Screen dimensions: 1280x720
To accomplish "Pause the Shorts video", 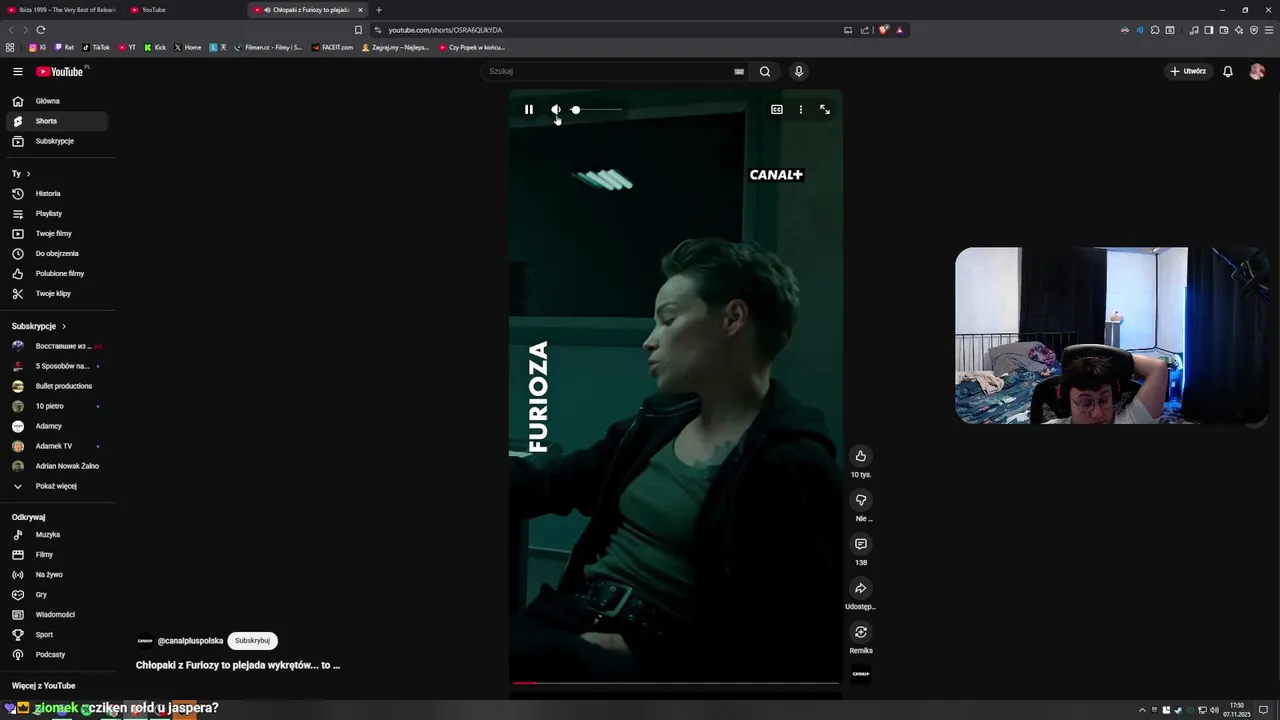I will tap(529, 109).
